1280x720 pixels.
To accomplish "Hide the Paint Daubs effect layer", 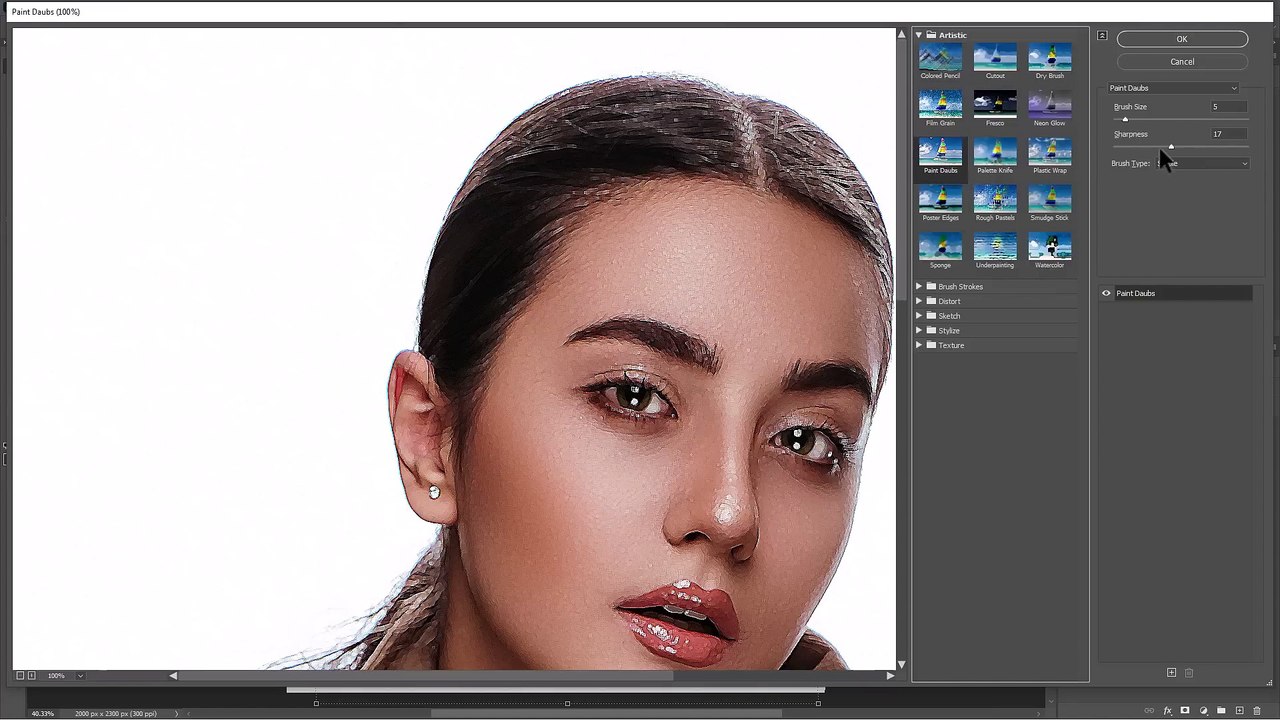I will point(1106,293).
